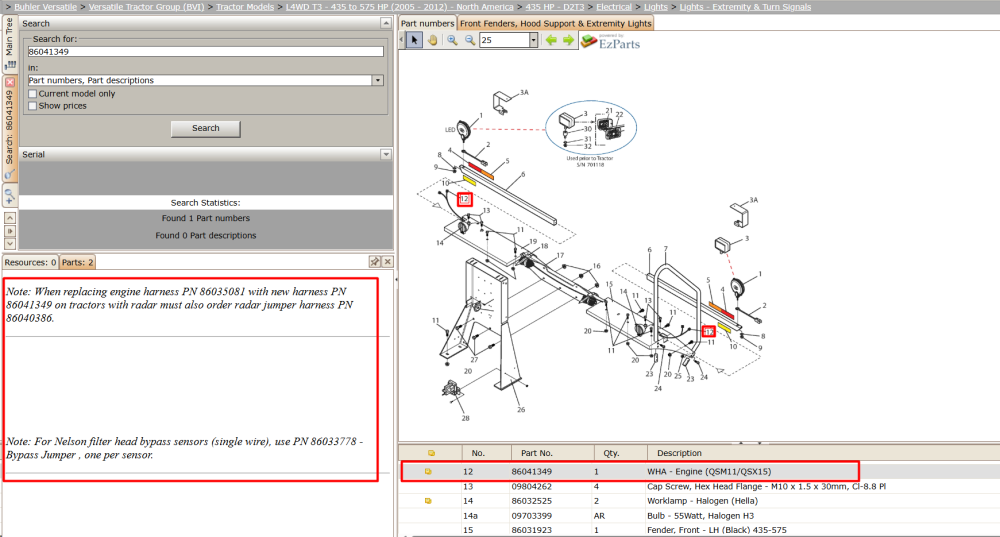The height and width of the screenshot is (537, 1000).
Task: Click callout 28 on the diagram
Action: click(466, 418)
